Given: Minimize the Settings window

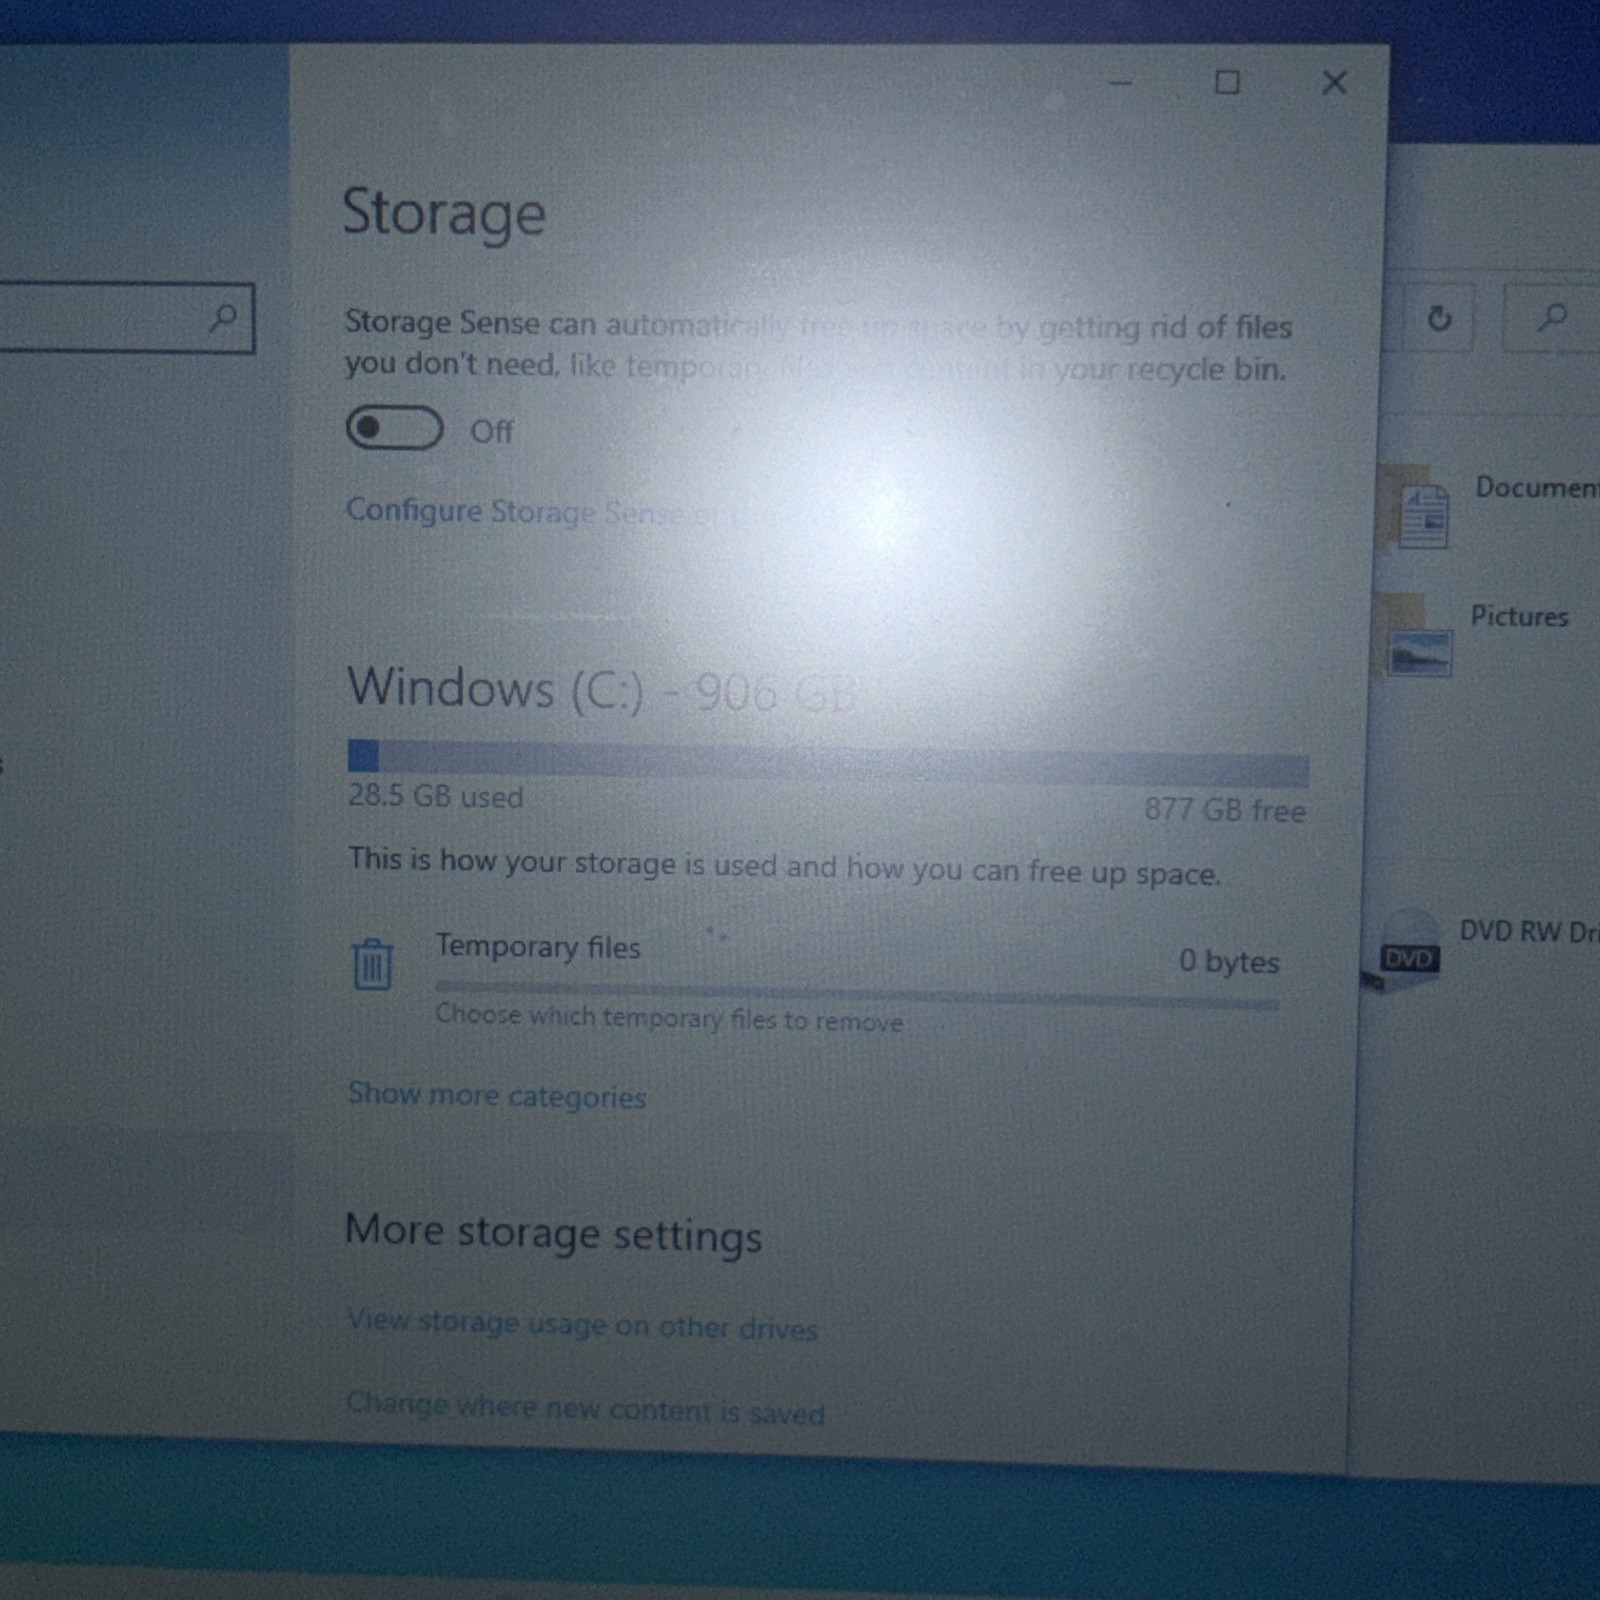Looking at the screenshot, I should [1121, 83].
